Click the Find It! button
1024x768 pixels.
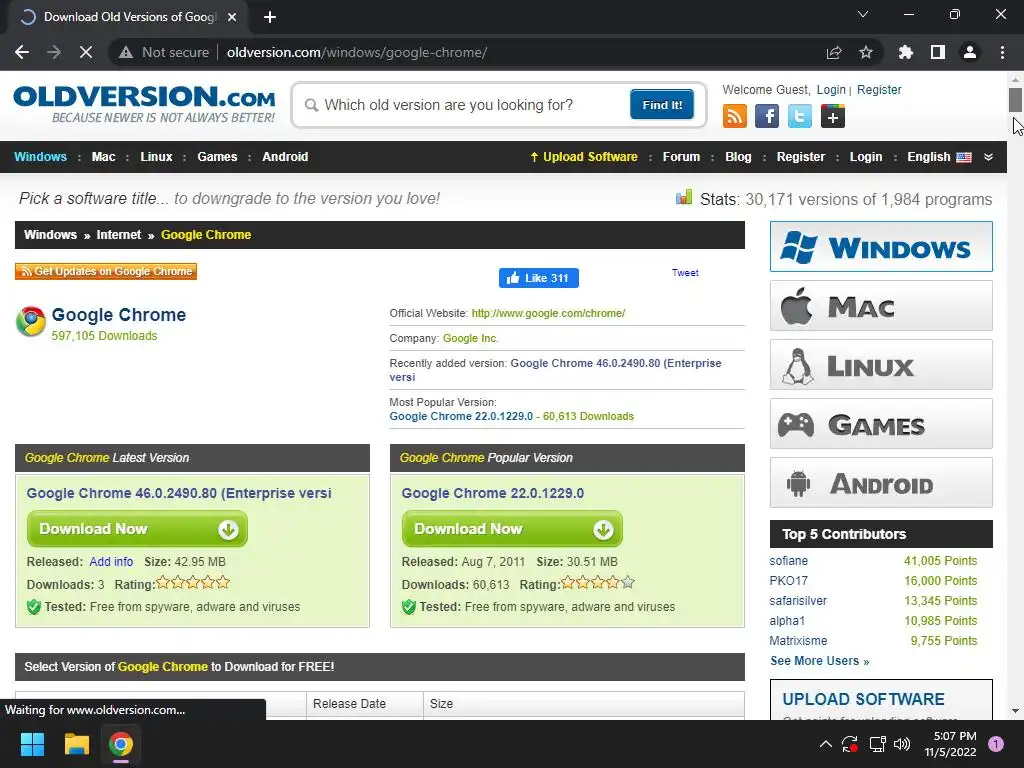pyautogui.click(x=662, y=105)
